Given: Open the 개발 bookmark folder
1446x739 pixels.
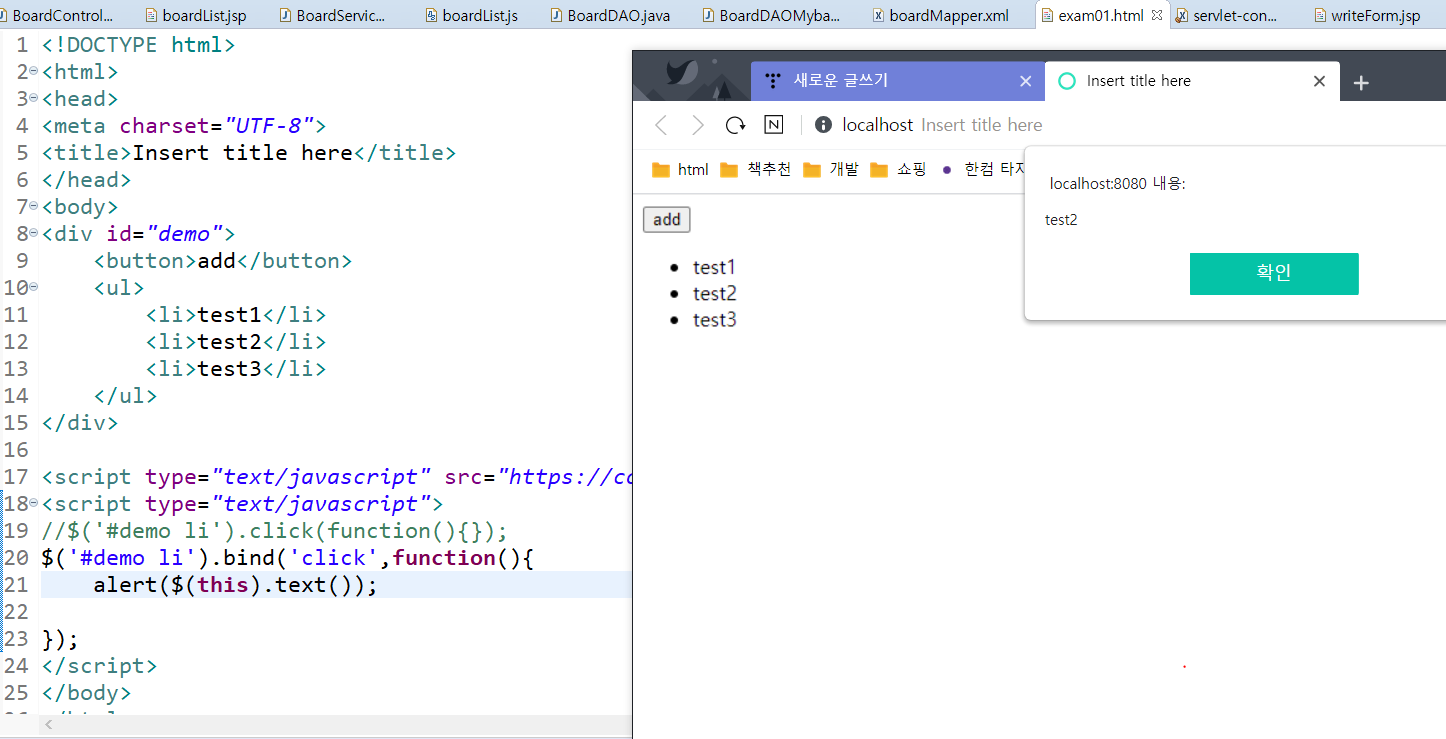Looking at the screenshot, I should [831, 170].
